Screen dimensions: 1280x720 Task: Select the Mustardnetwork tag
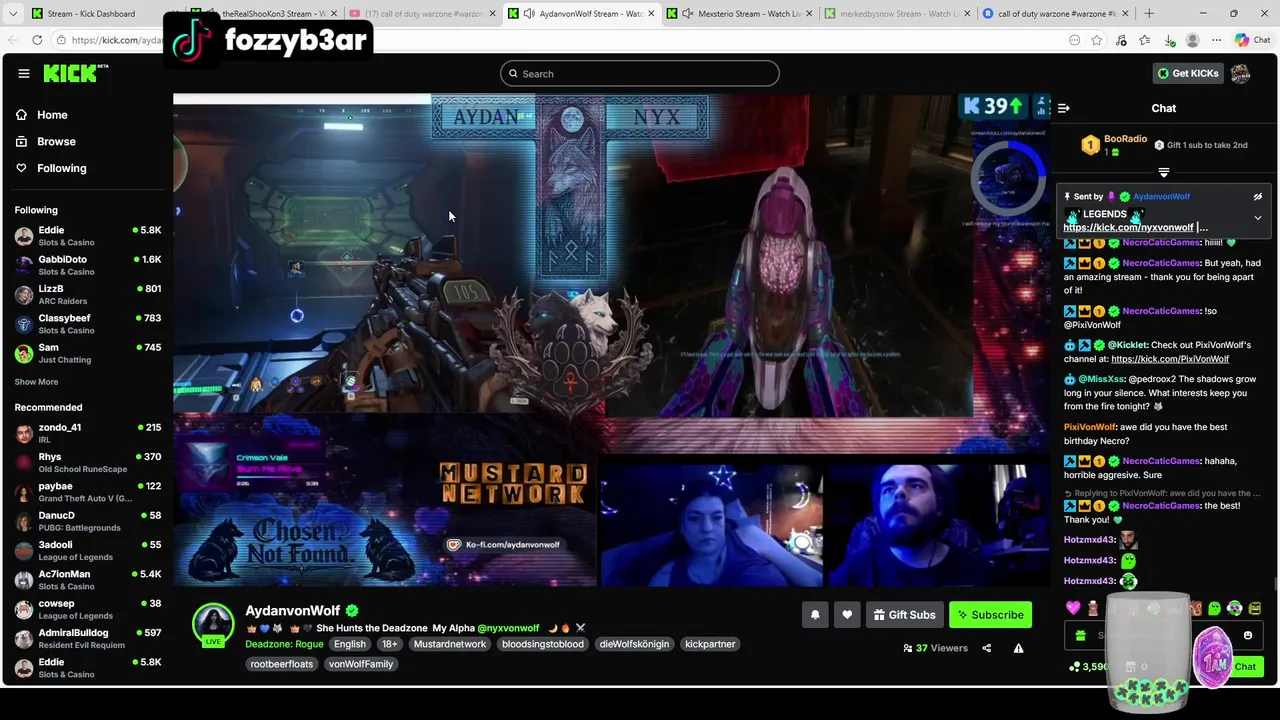450,644
